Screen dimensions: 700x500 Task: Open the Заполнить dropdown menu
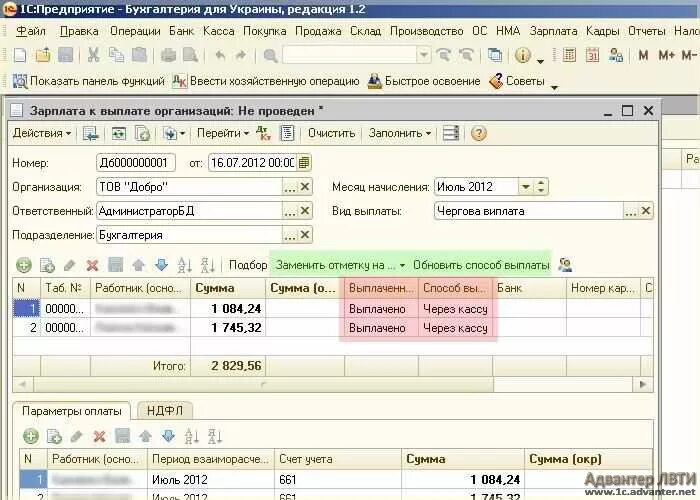click(x=400, y=133)
